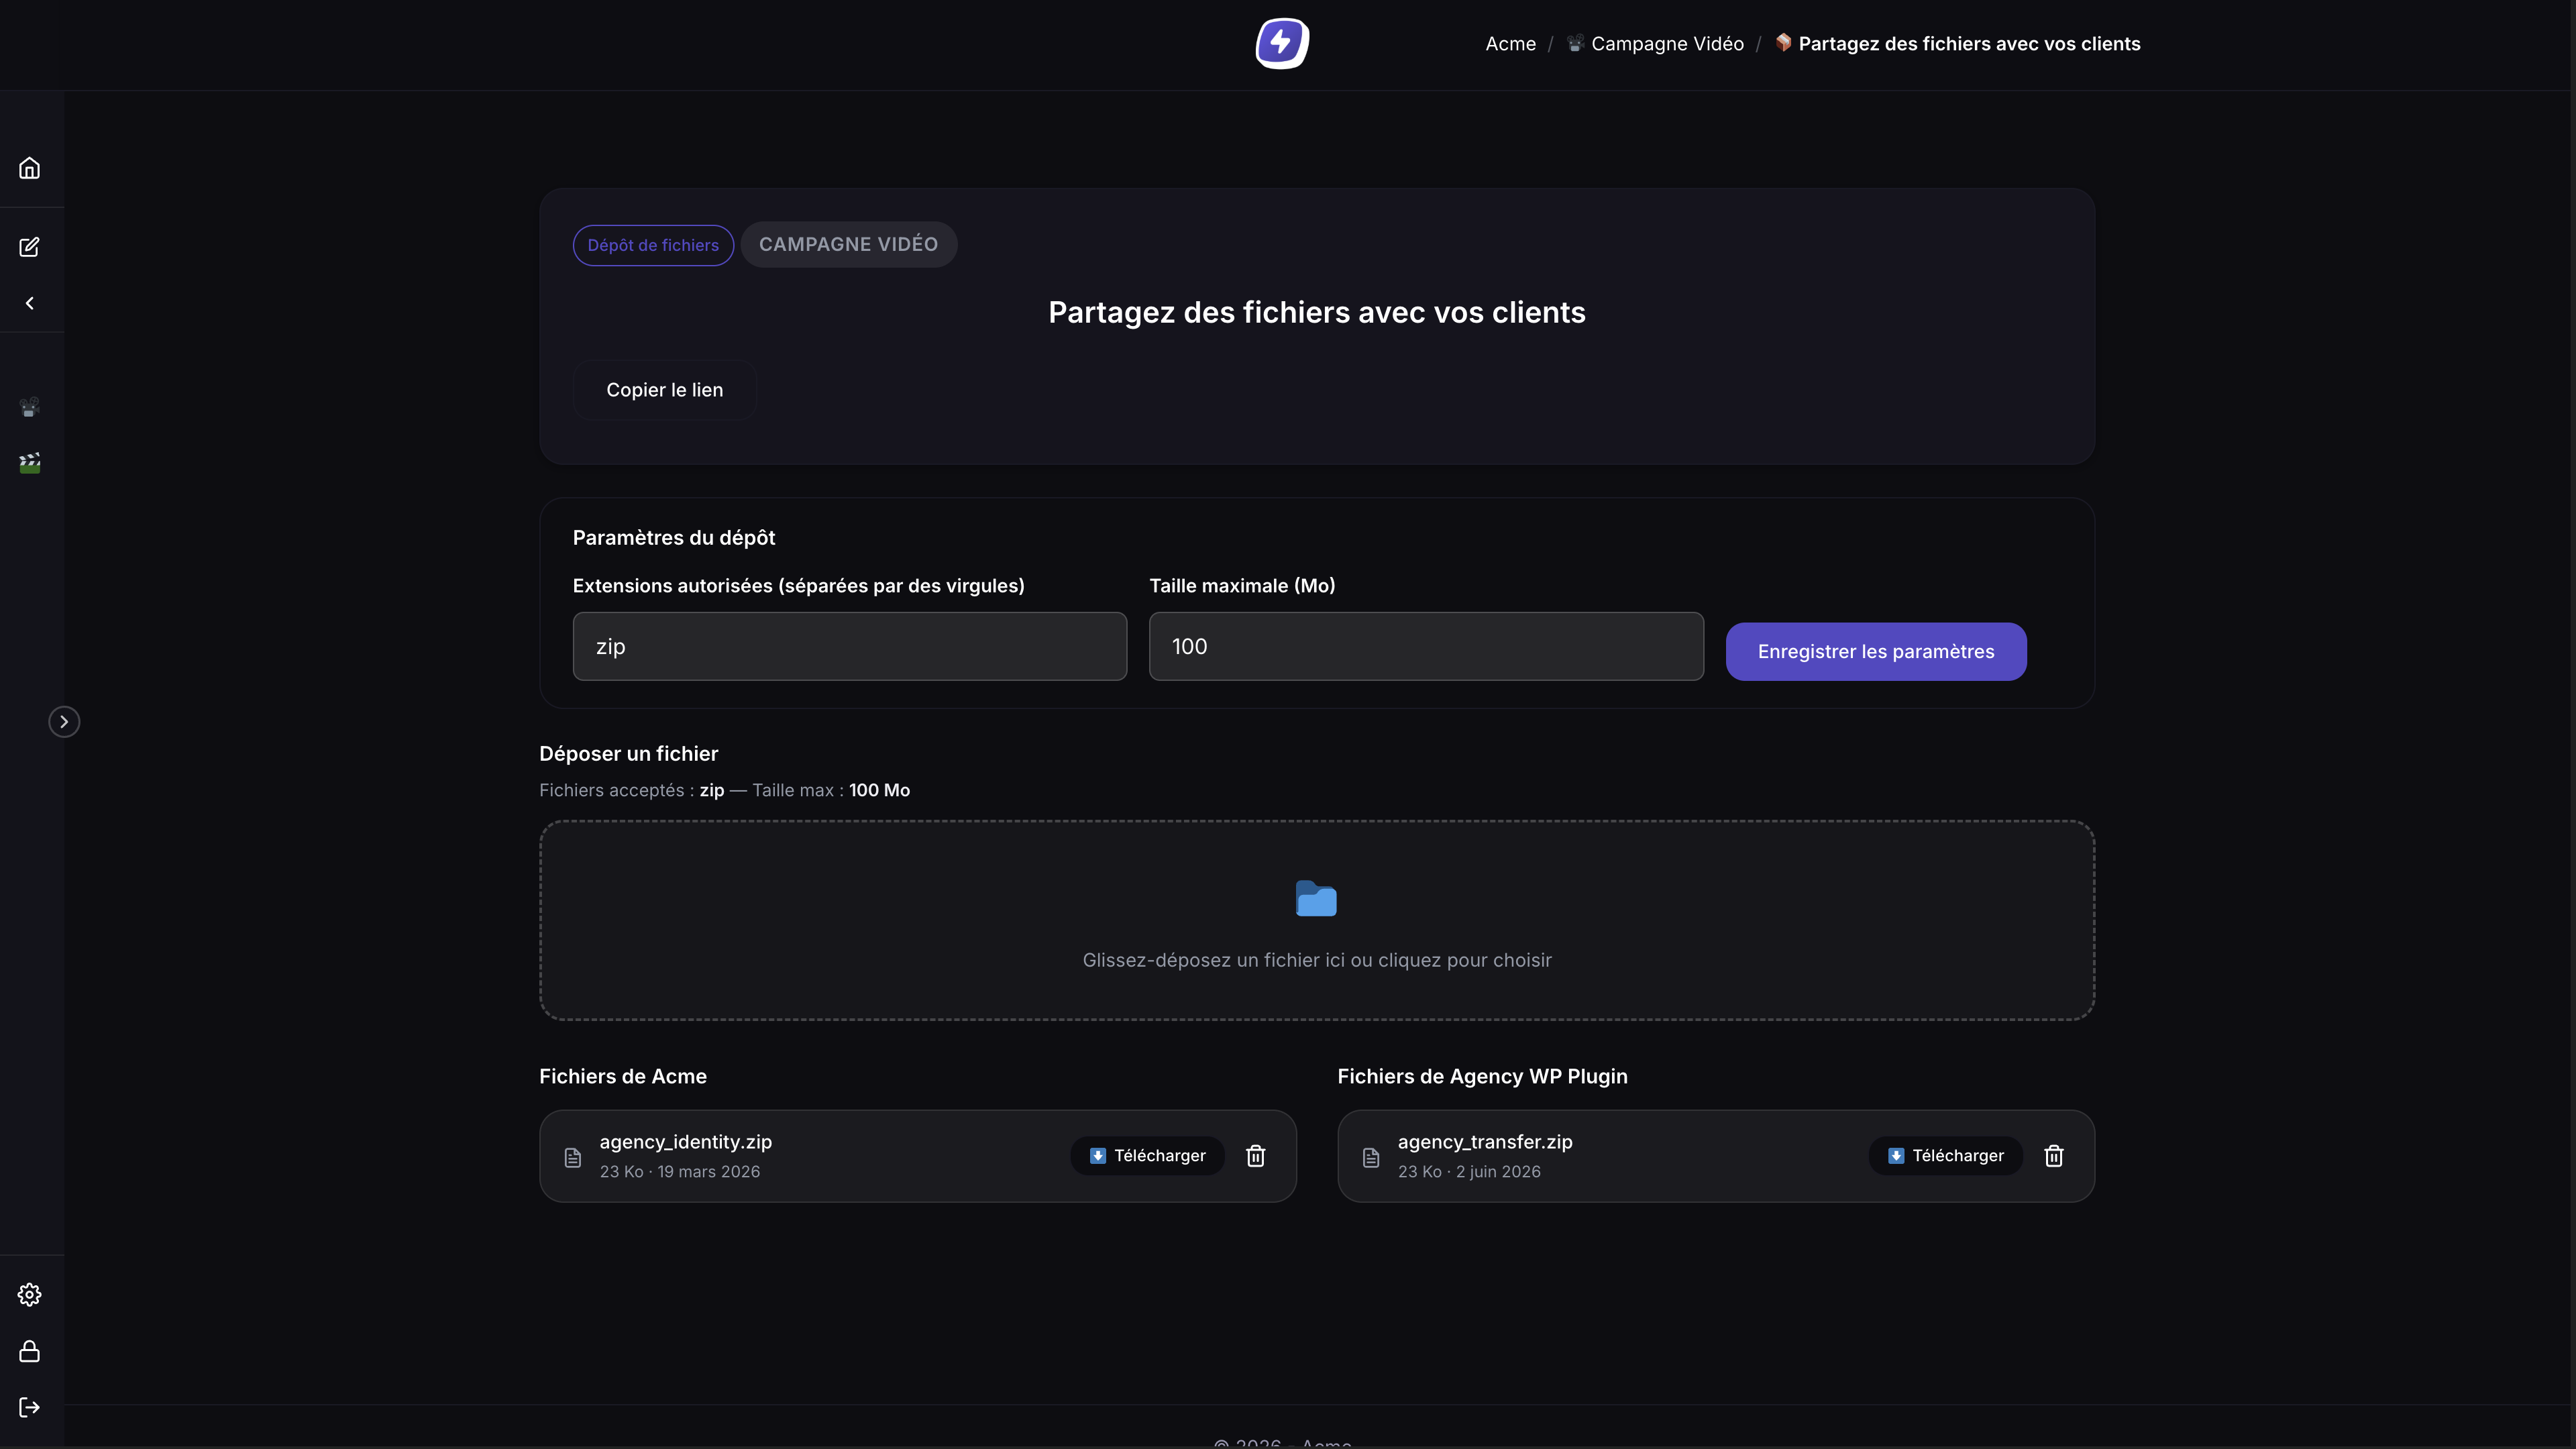This screenshot has height=1449, width=2576.
Task: Click the lightning bolt app logo
Action: (1282, 44)
